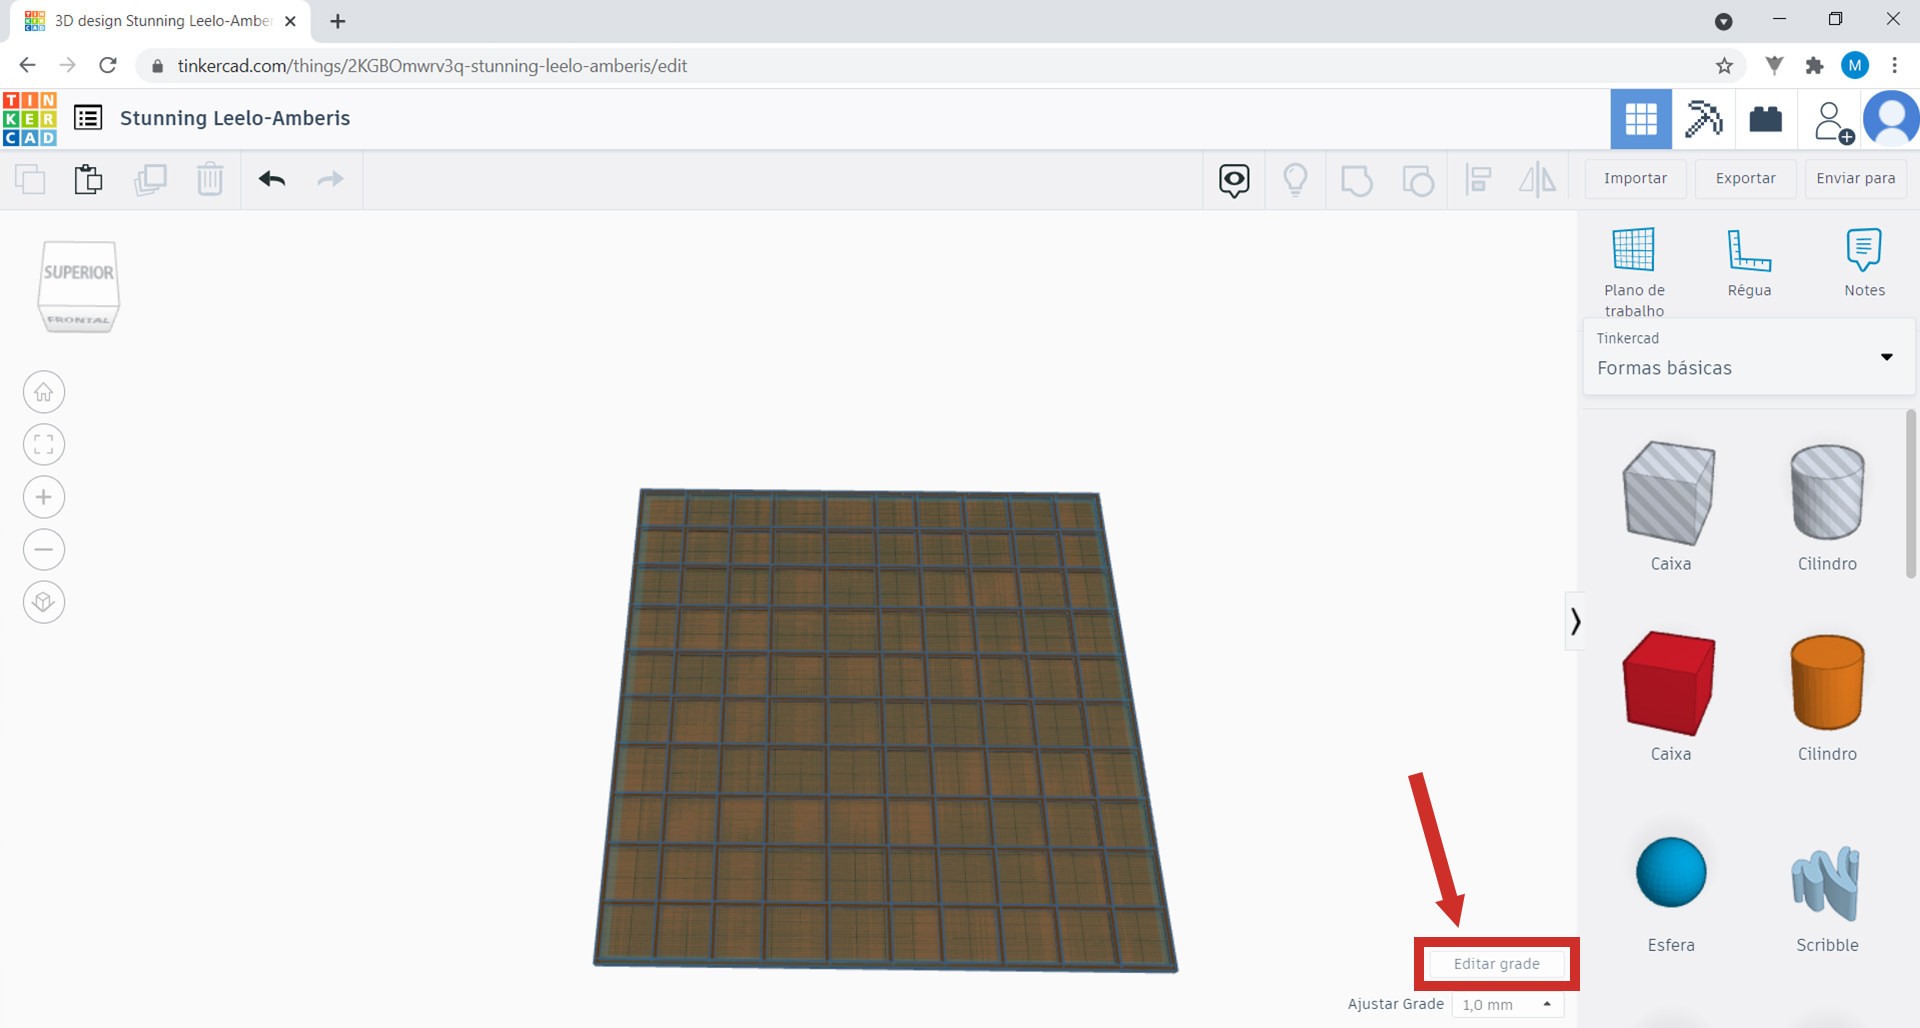
Task: Toggle the show all eye icon
Action: 1234,180
